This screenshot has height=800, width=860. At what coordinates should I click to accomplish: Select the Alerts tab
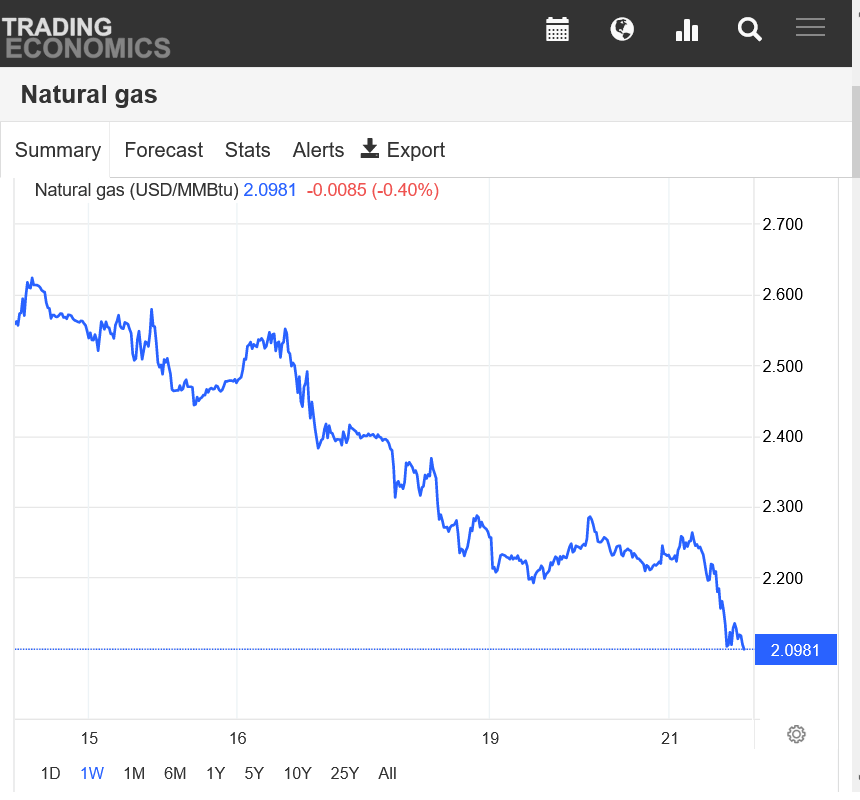pos(318,150)
